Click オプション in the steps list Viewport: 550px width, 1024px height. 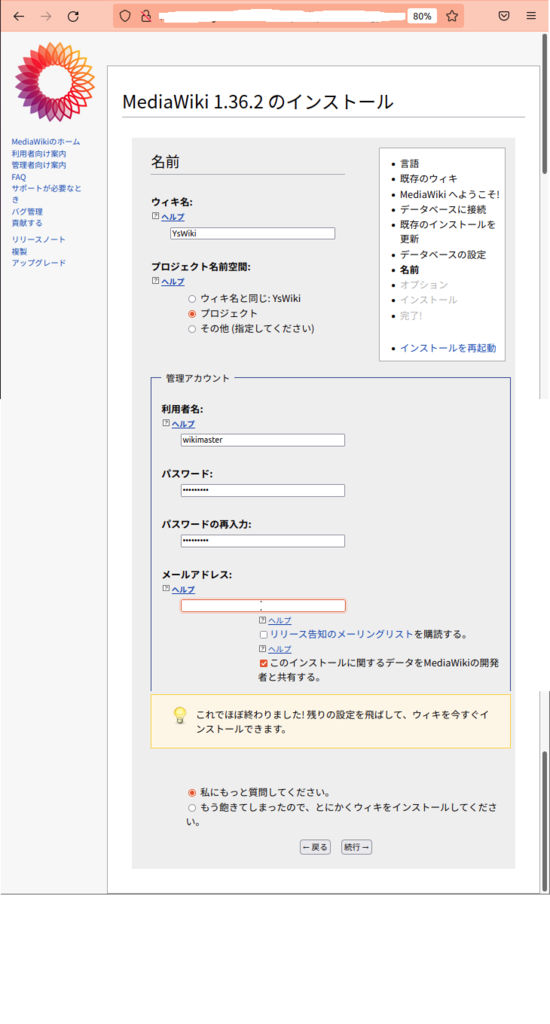pyautogui.click(x=424, y=285)
